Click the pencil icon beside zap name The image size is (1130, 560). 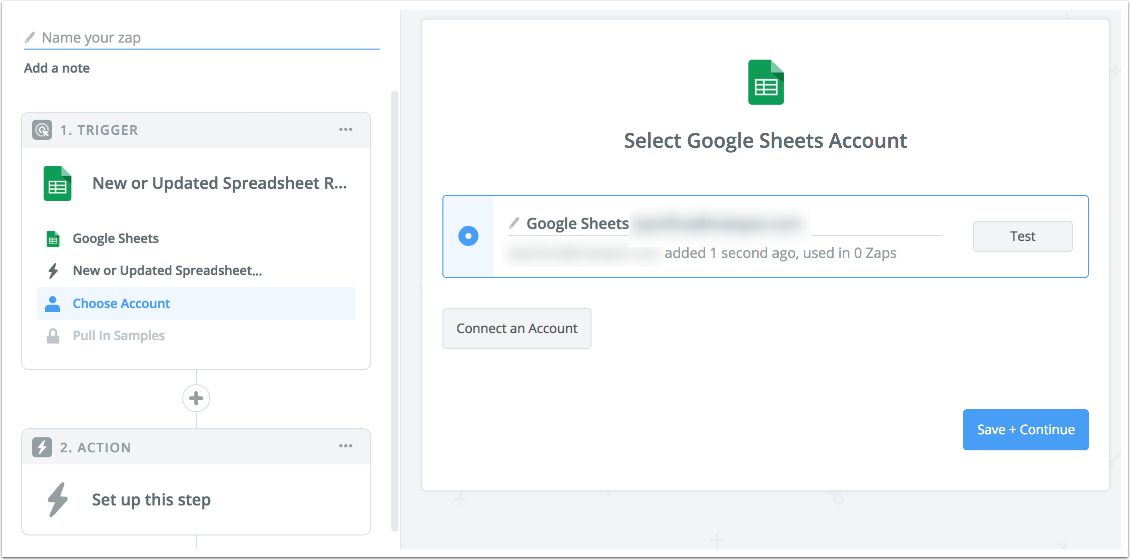30,37
